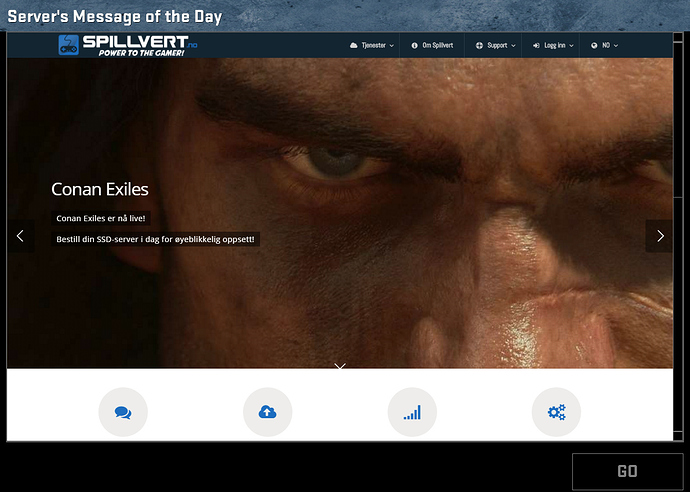The width and height of the screenshot is (690, 492).
Task: Open the Logg inn dropdown
Action: [x=553, y=45]
